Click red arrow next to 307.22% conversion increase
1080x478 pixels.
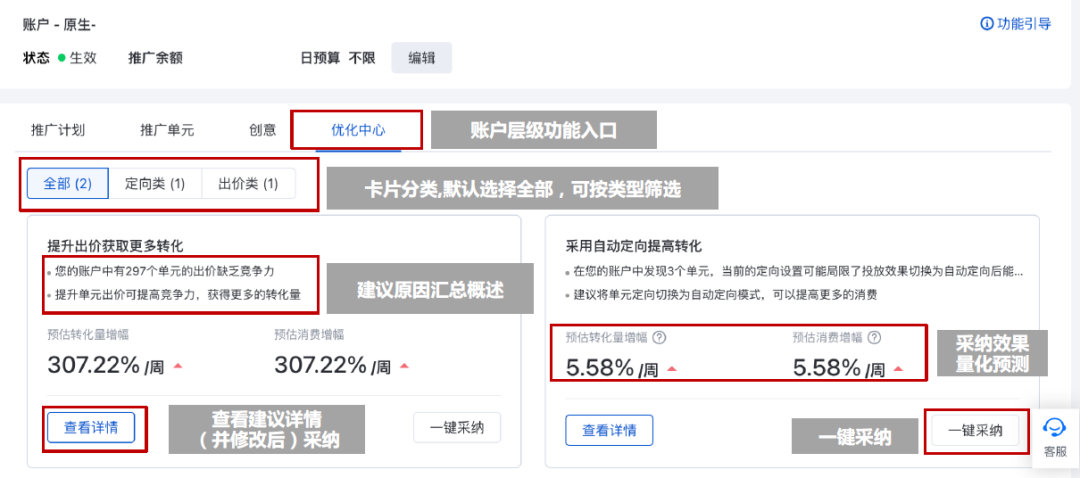point(178,366)
